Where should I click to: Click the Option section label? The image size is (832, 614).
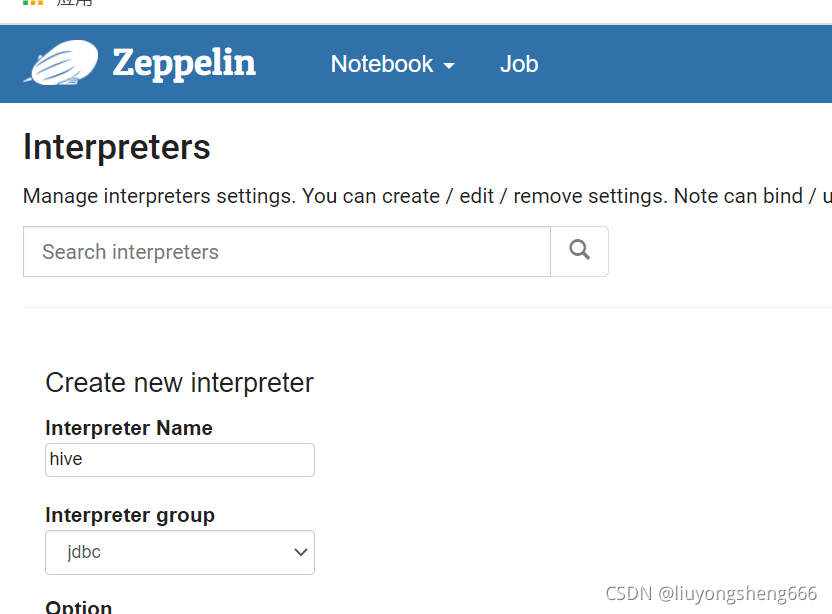[77, 605]
